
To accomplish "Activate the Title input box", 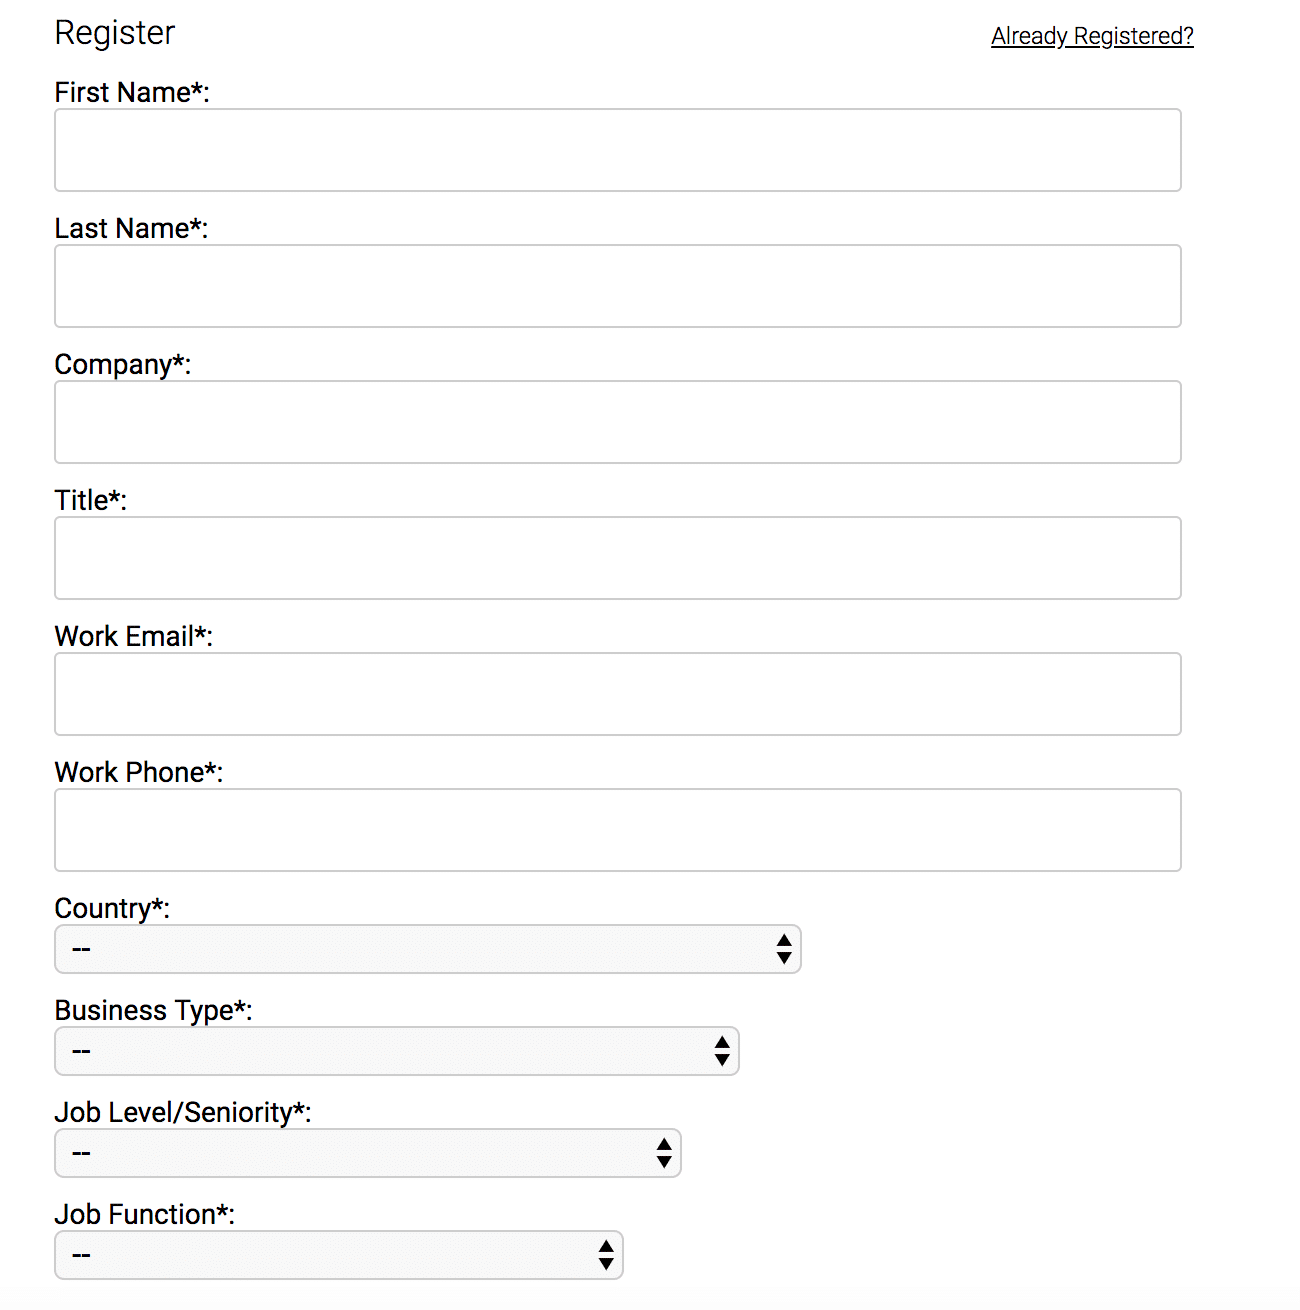I will point(618,558).
